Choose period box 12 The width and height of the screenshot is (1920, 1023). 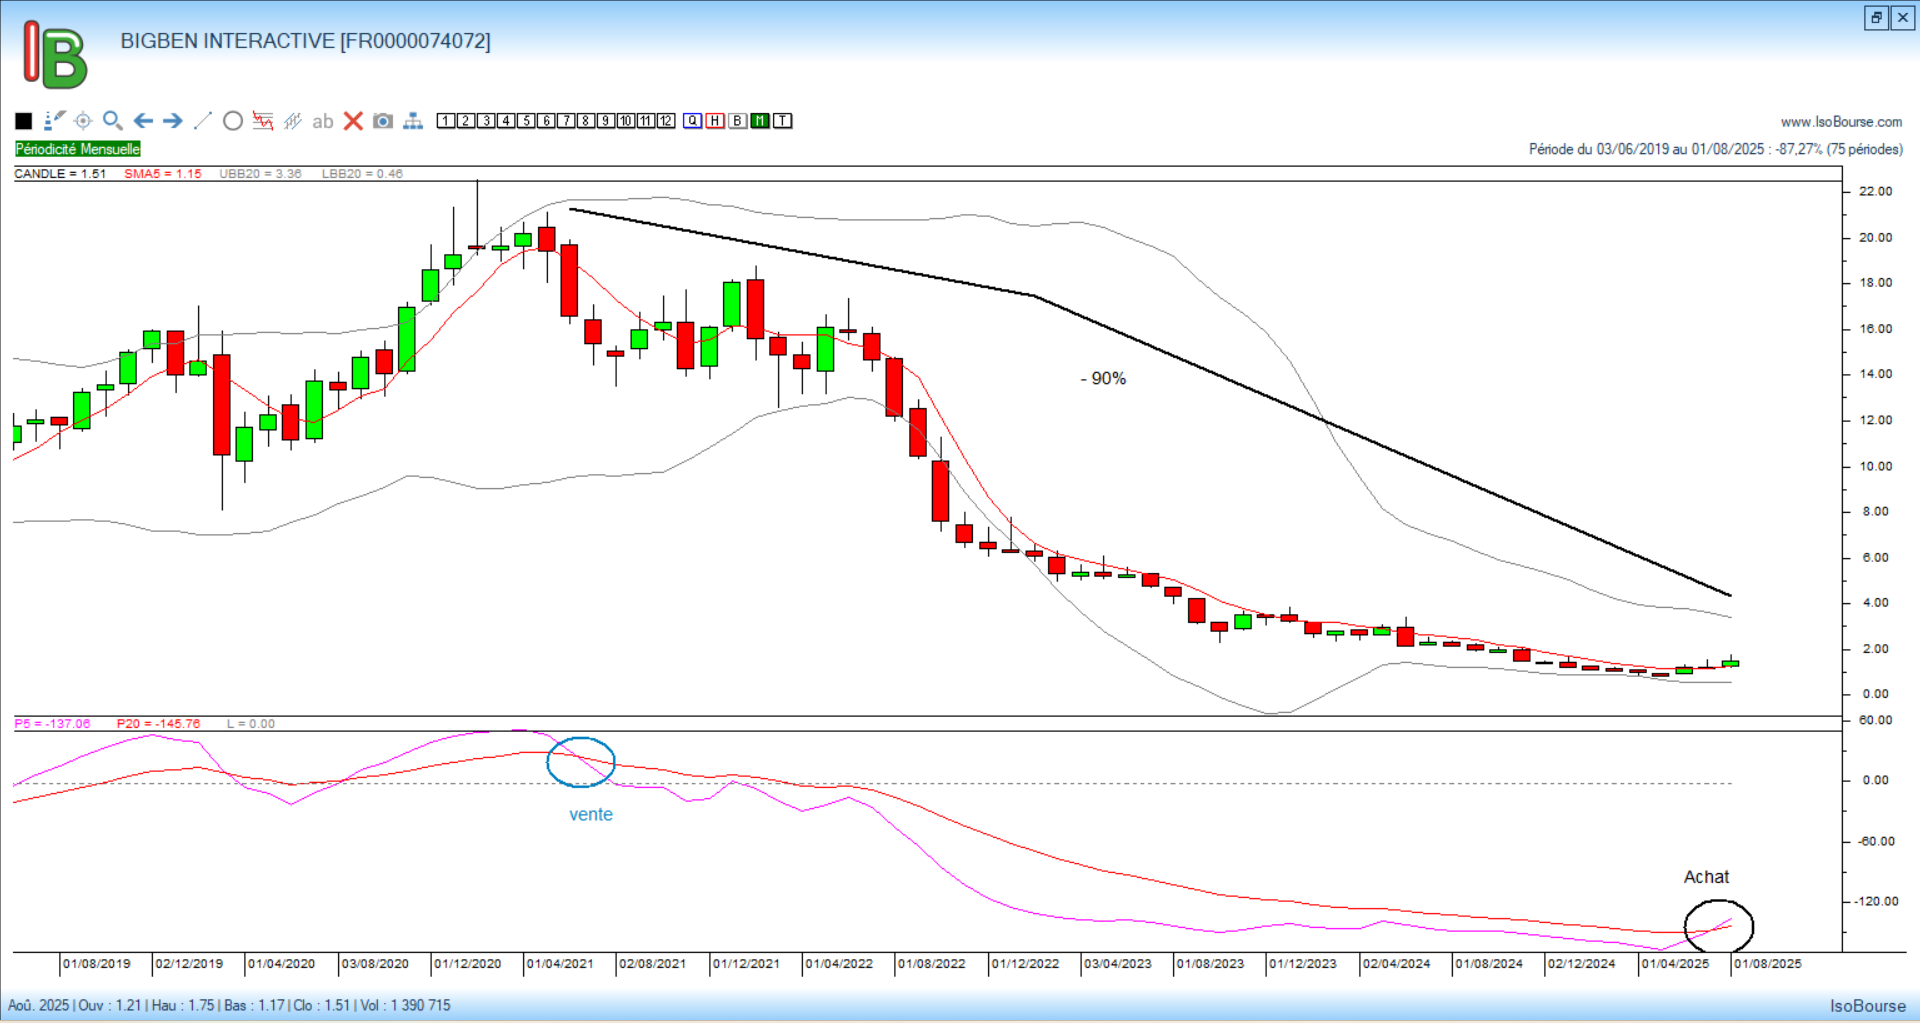666,121
